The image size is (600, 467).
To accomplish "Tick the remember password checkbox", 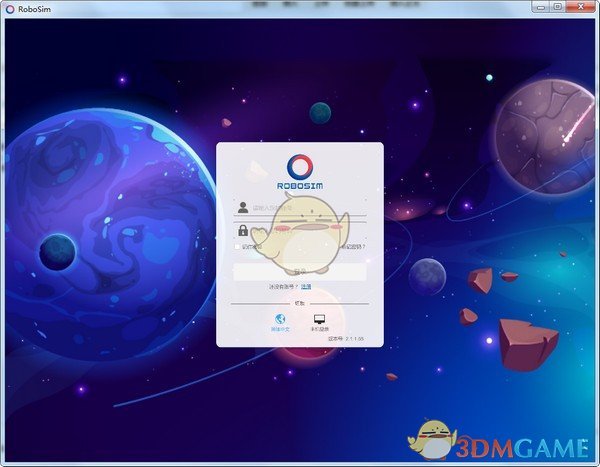I will tap(237, 247).
